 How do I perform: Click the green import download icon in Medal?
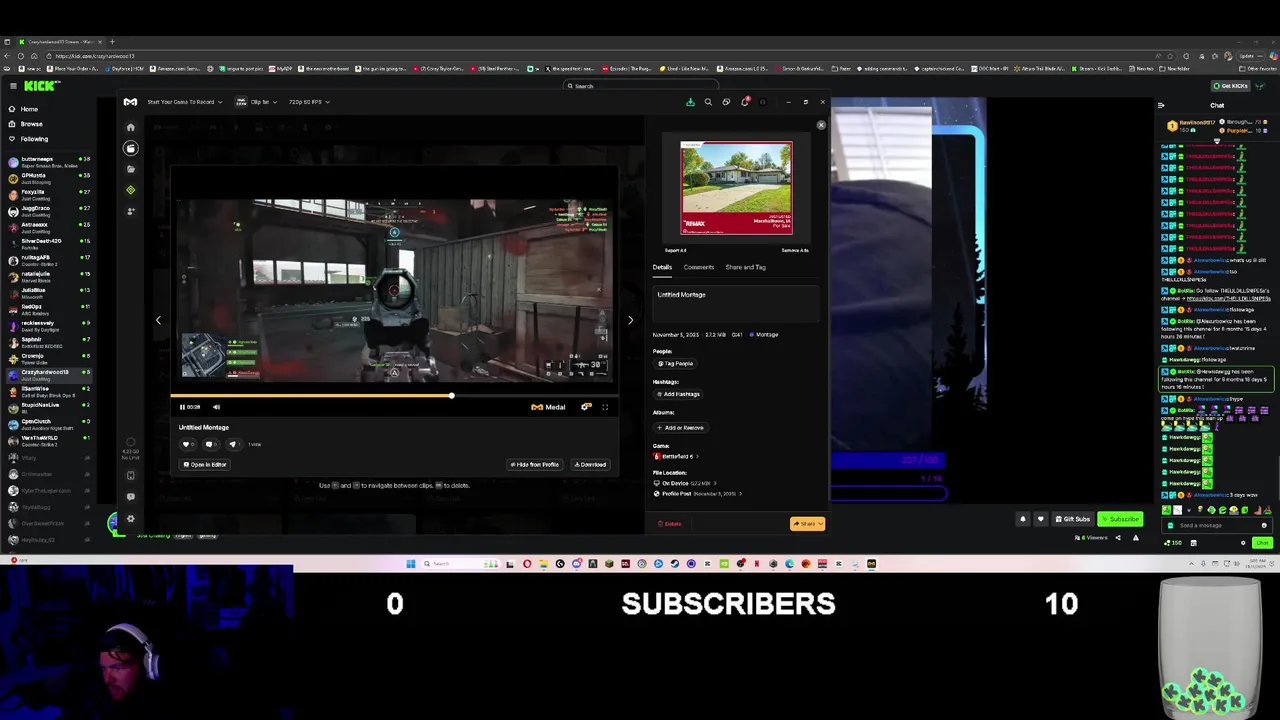[x=690, y=102]
